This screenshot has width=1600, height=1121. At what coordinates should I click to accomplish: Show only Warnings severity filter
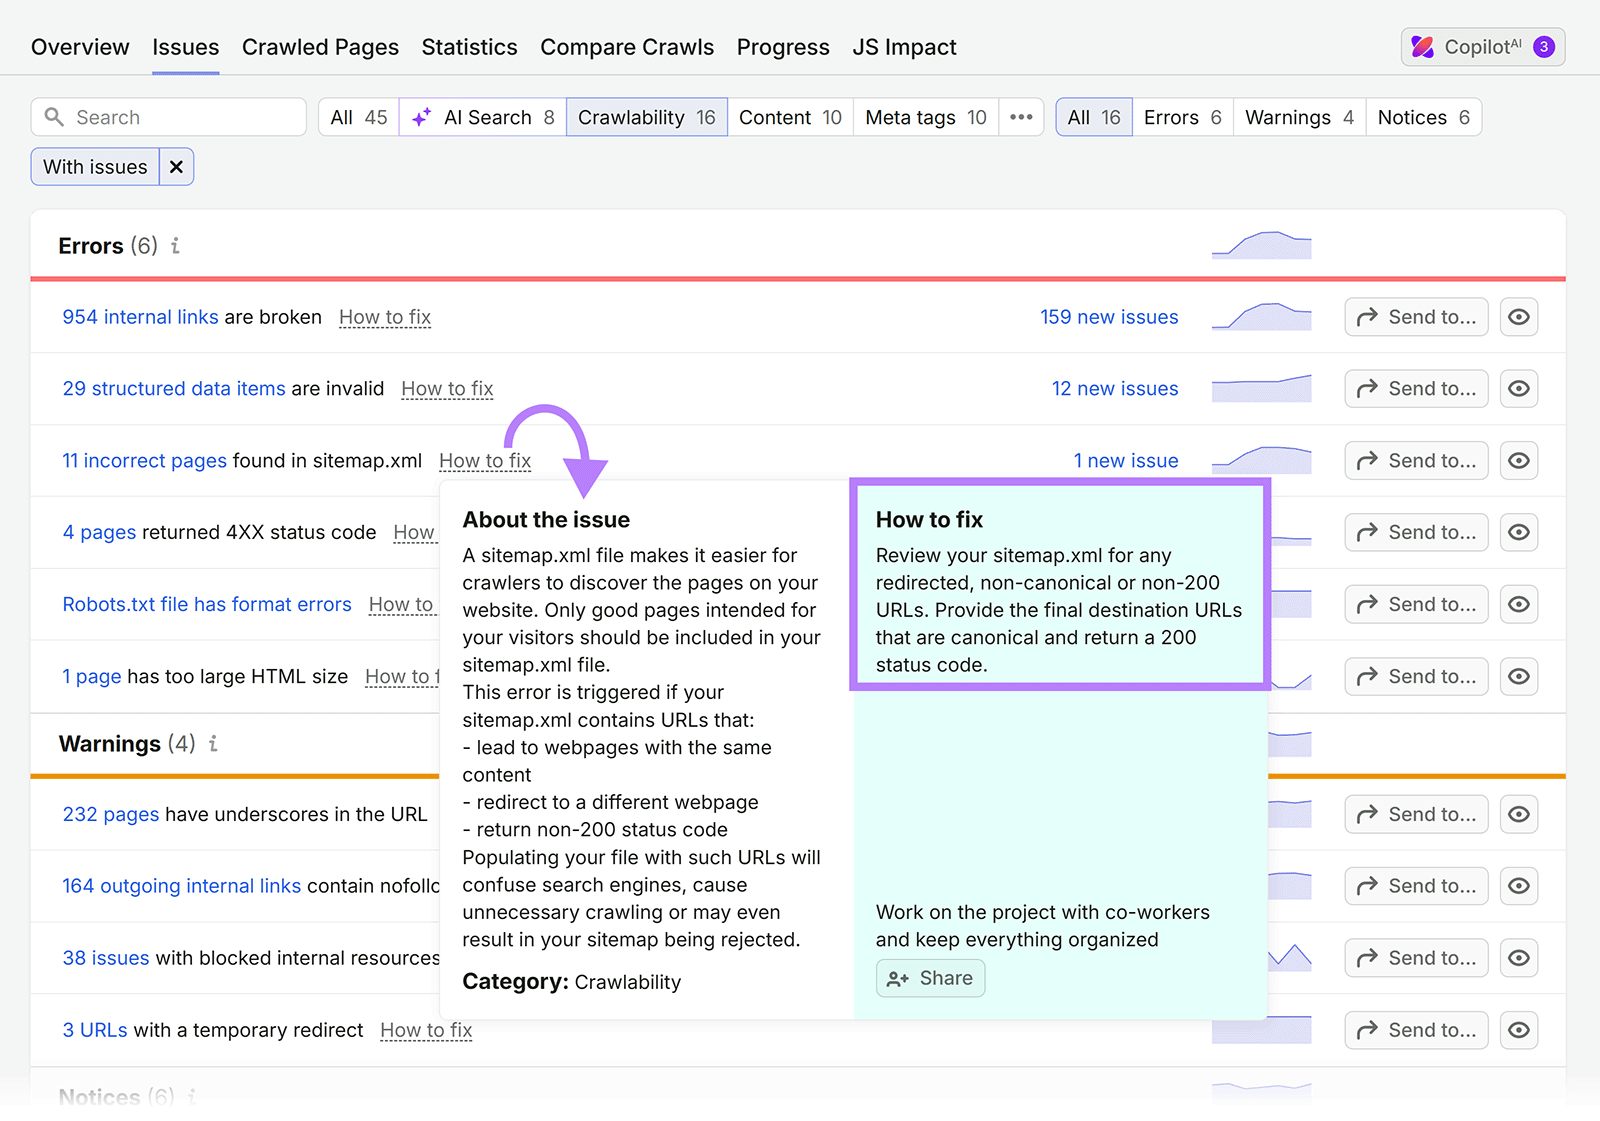click(1299, 117)
